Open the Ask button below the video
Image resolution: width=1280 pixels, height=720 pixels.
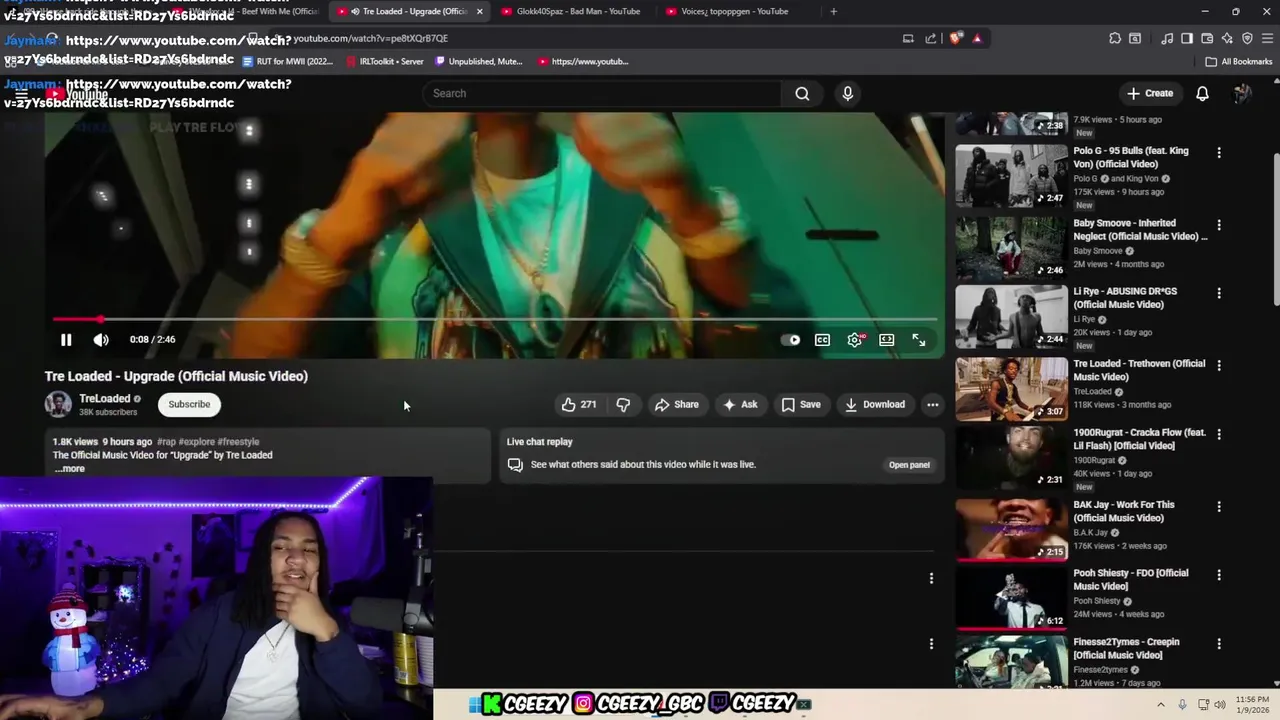tap(739, 404)
